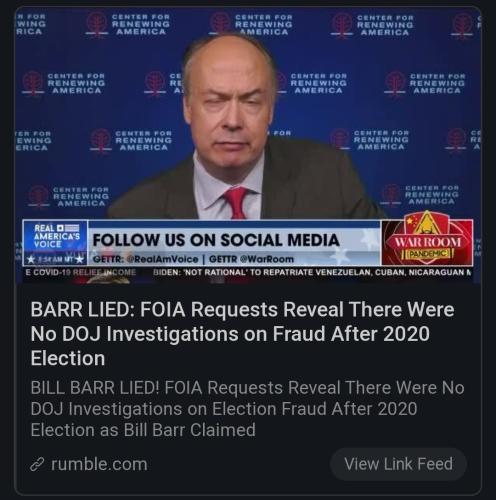Click Center for Renewing America logo above Real America's Voice

69,196
